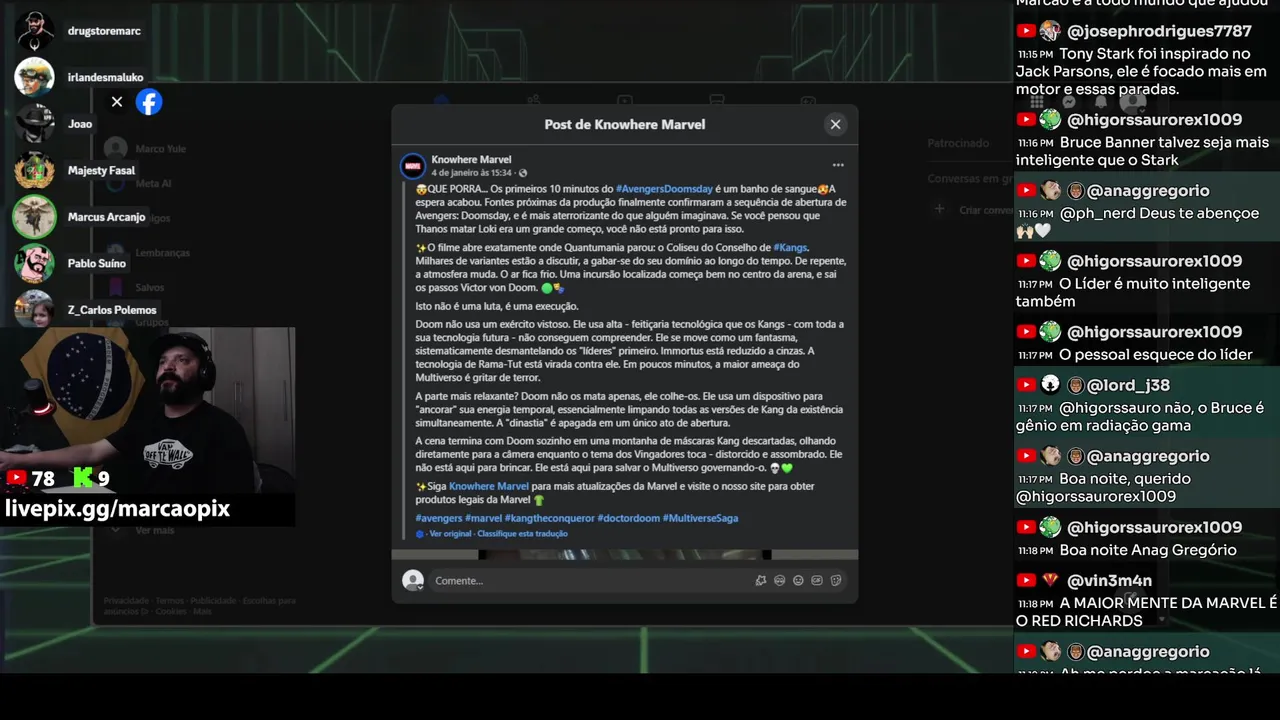Screen dimensions: 1280x720
Task: Open the #marvel hashtag
Action: pos(483,518)
